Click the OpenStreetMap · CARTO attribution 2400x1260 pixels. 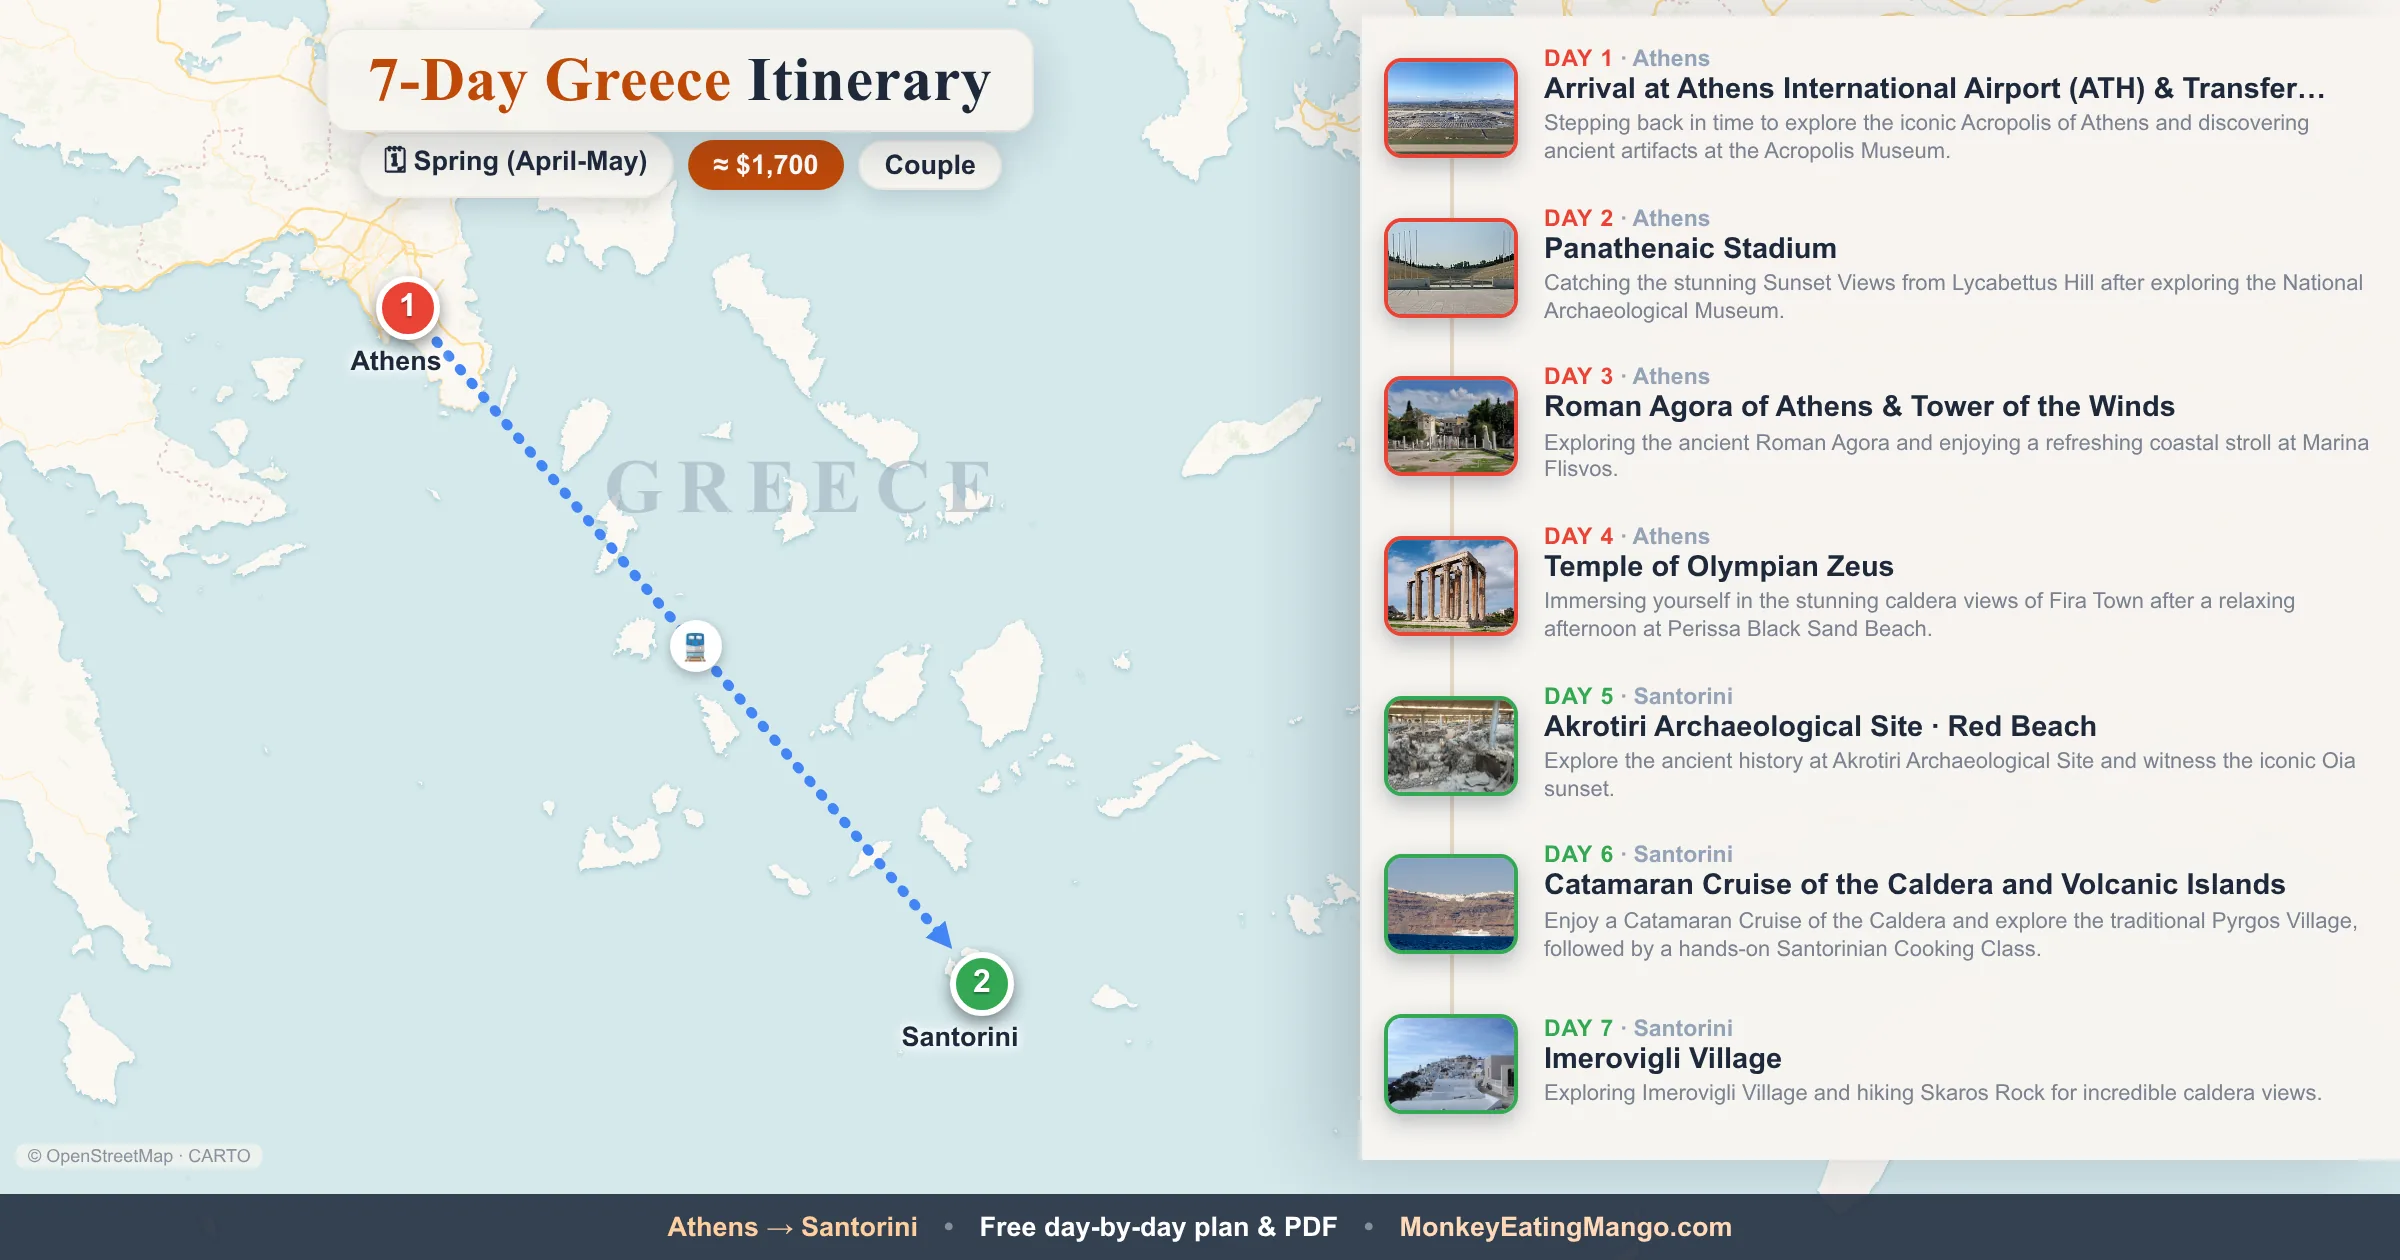[x=139, y=1156]
